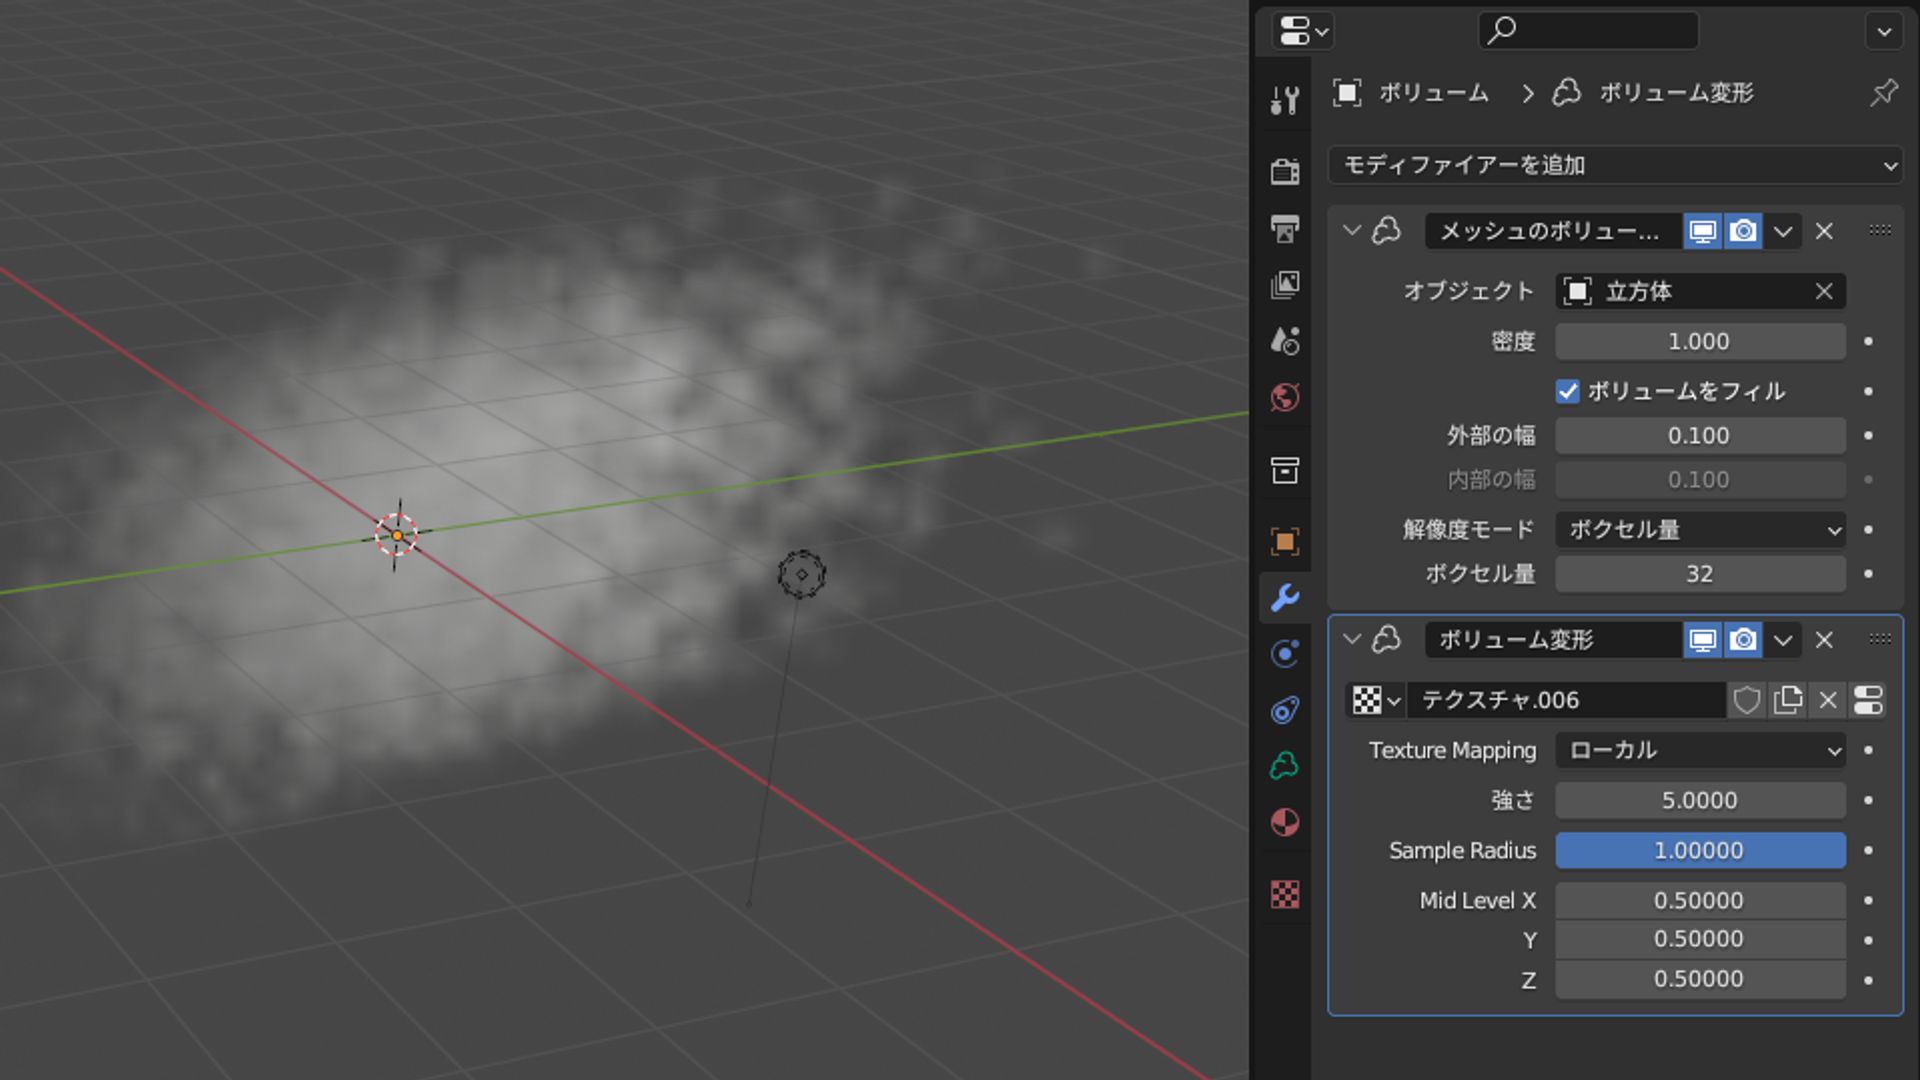Toggle ボリュームをフィル checkbox off

(x=1569, y=391)
